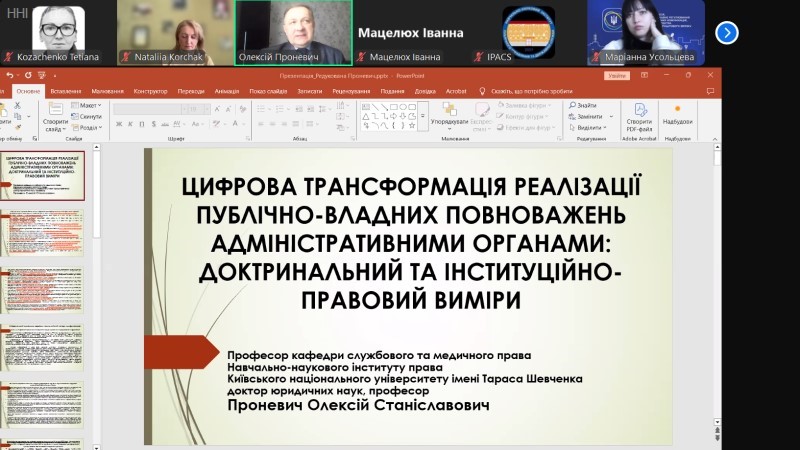Toggle text Shadow (S) formatting
Image resolution: width=800 pixels, height=450 pixels.
[x=154, y=124]
